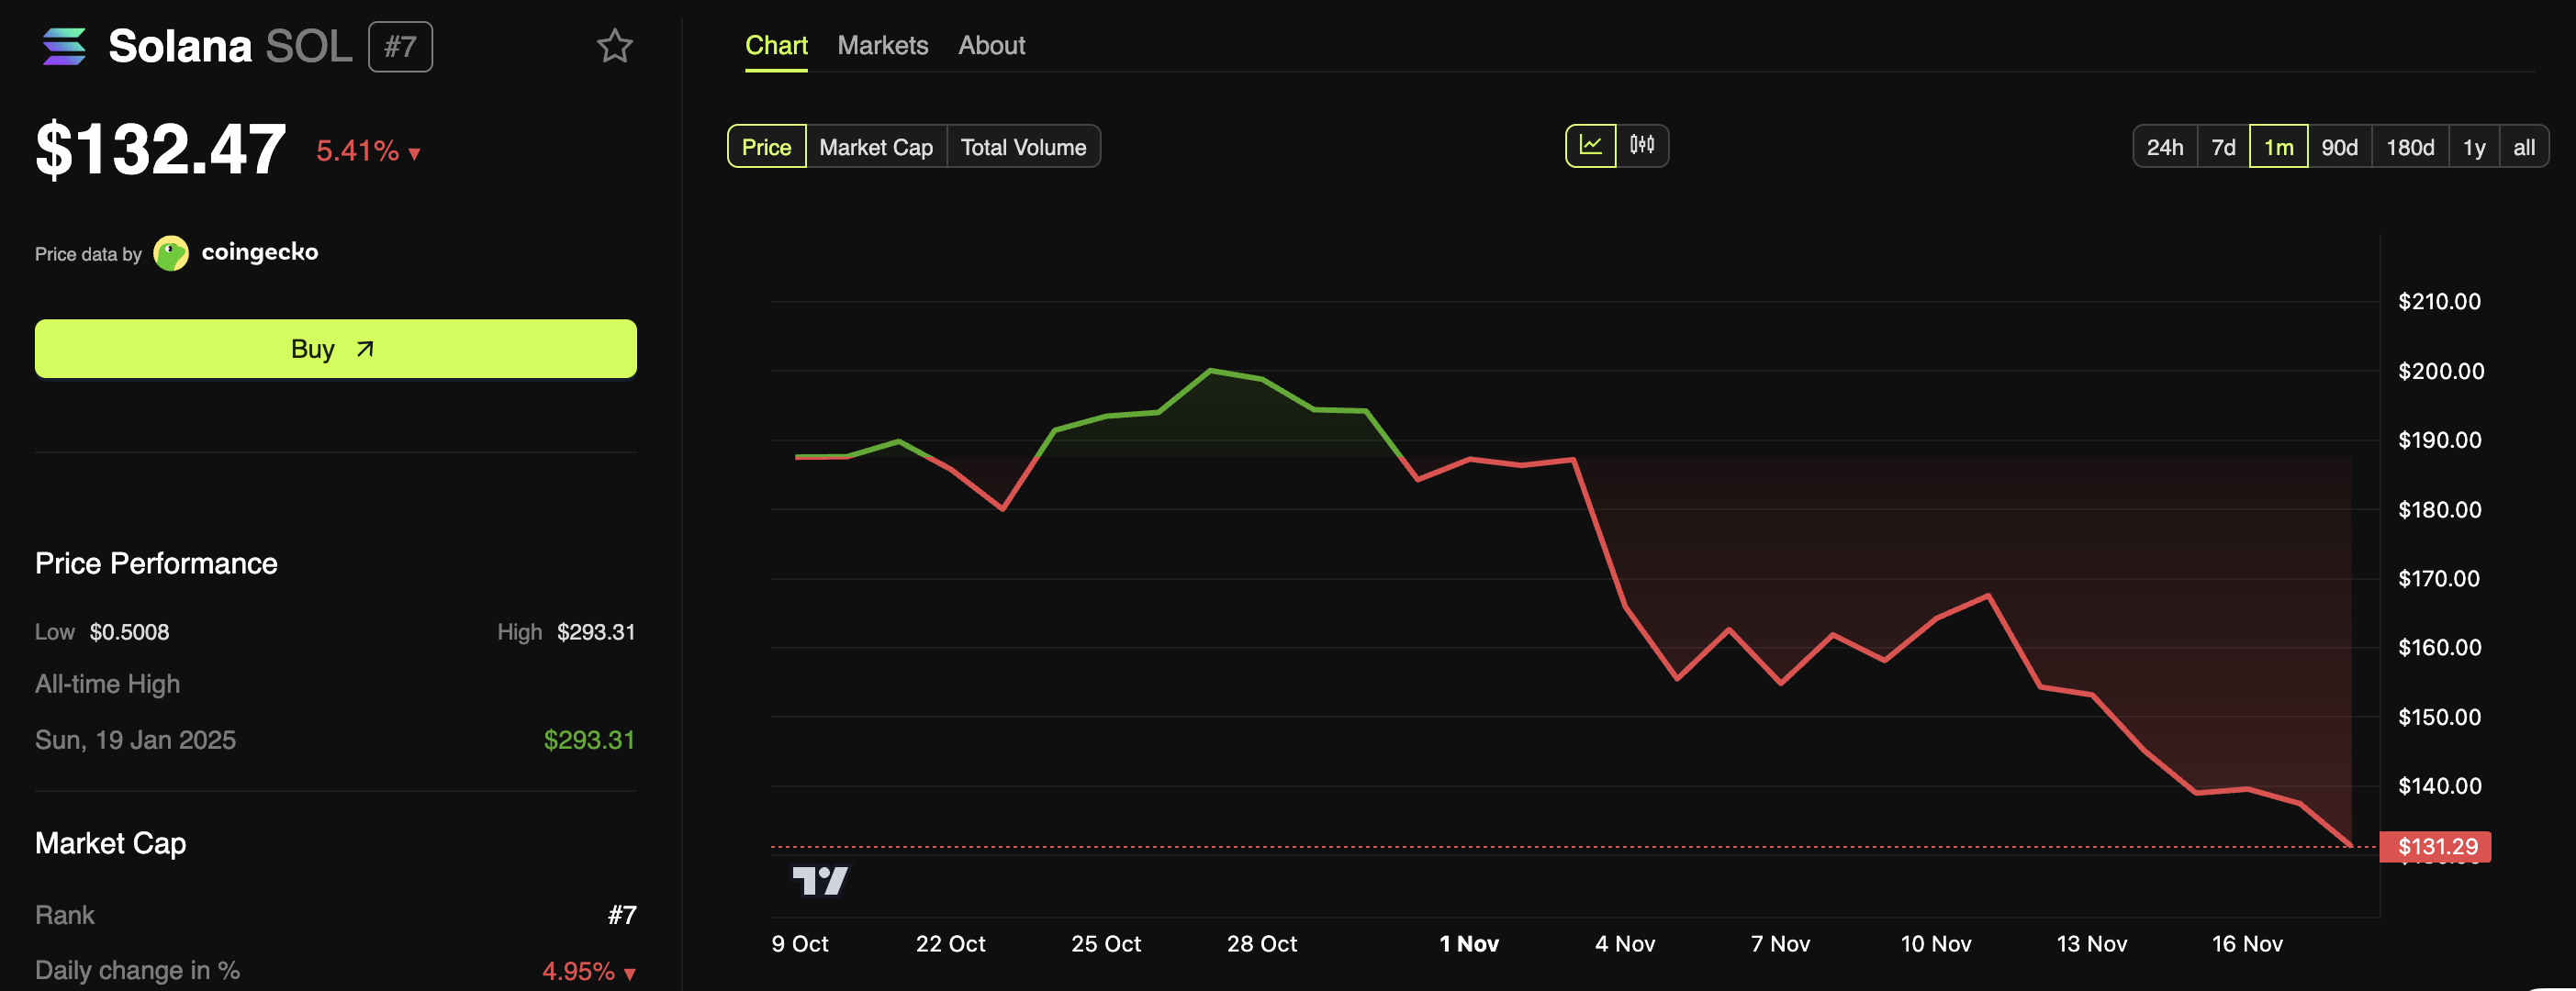Open the About tab
Screen dimensions: 2576x991
[991, 45]
